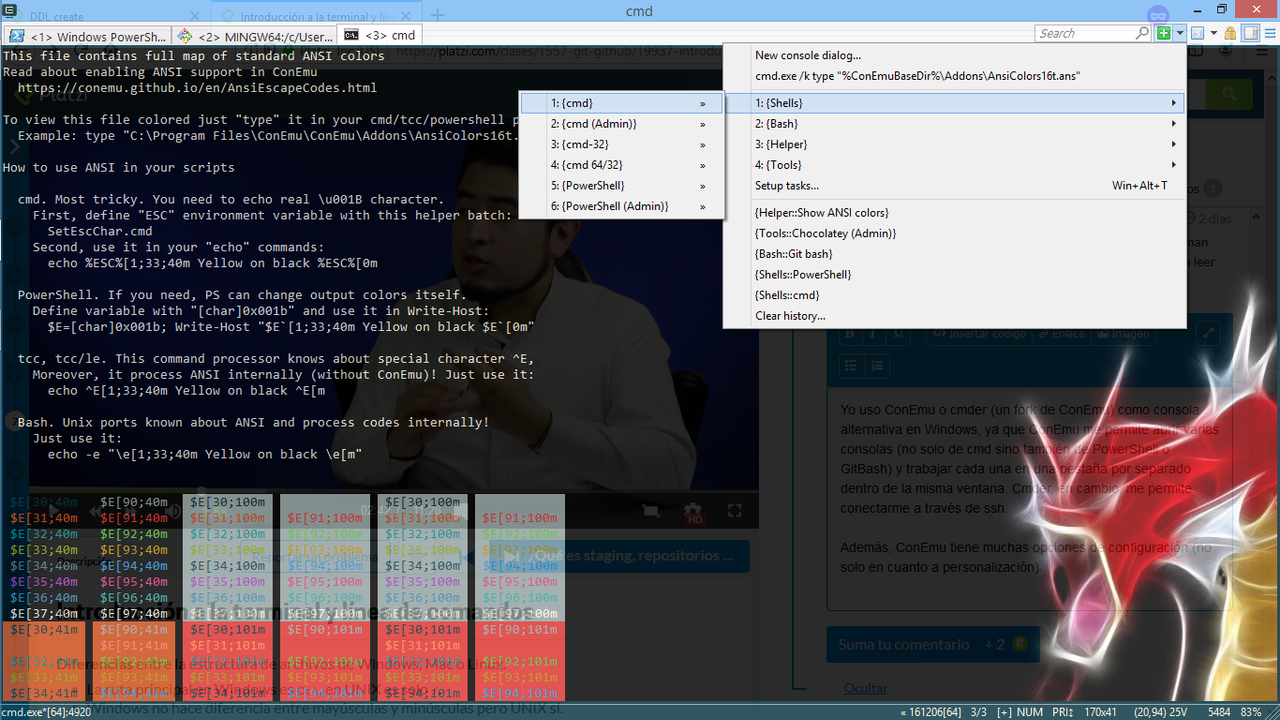1280x720 pixels.
Task: Click the [+] new console status bar item
Action: (1004, 712)
